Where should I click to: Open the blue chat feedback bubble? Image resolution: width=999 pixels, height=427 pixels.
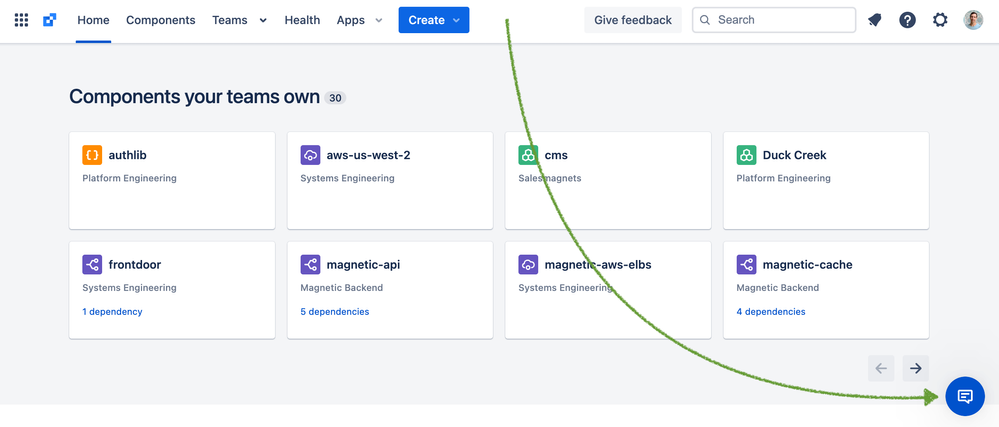pyautogui.click(x=965, y=396)
